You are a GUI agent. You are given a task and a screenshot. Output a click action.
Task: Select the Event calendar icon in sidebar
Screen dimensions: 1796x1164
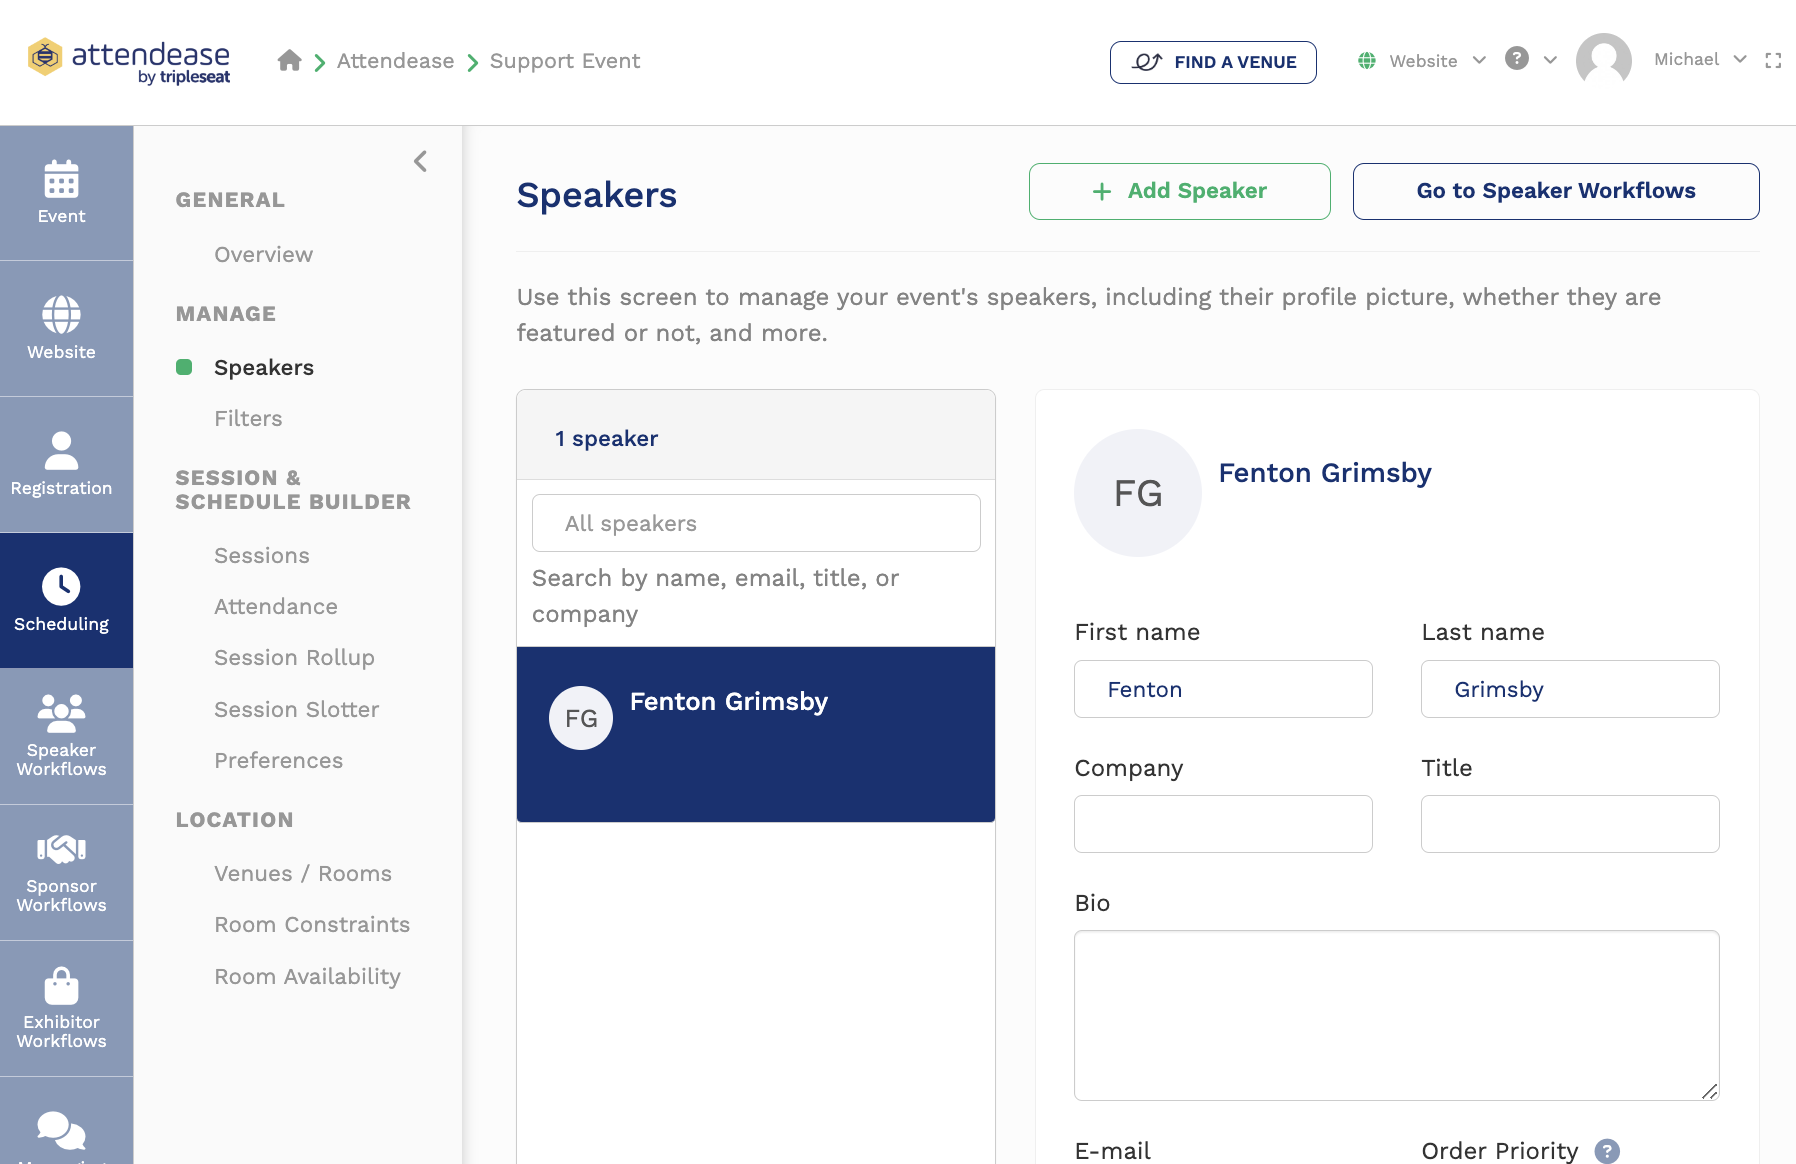(62, 182)
